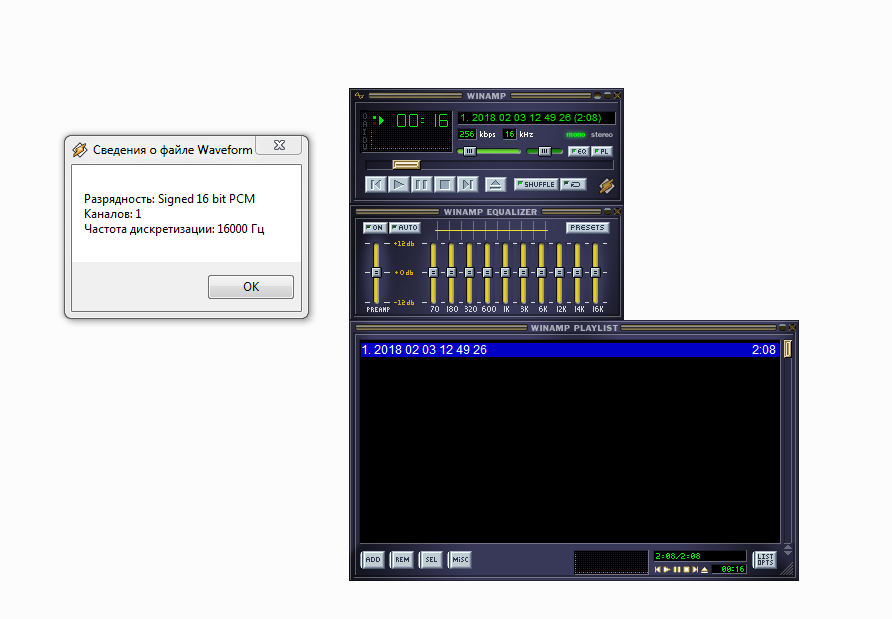Click the Winamp icon in dialog title
This screenshot has height=619, width=892.
(80, 150)
